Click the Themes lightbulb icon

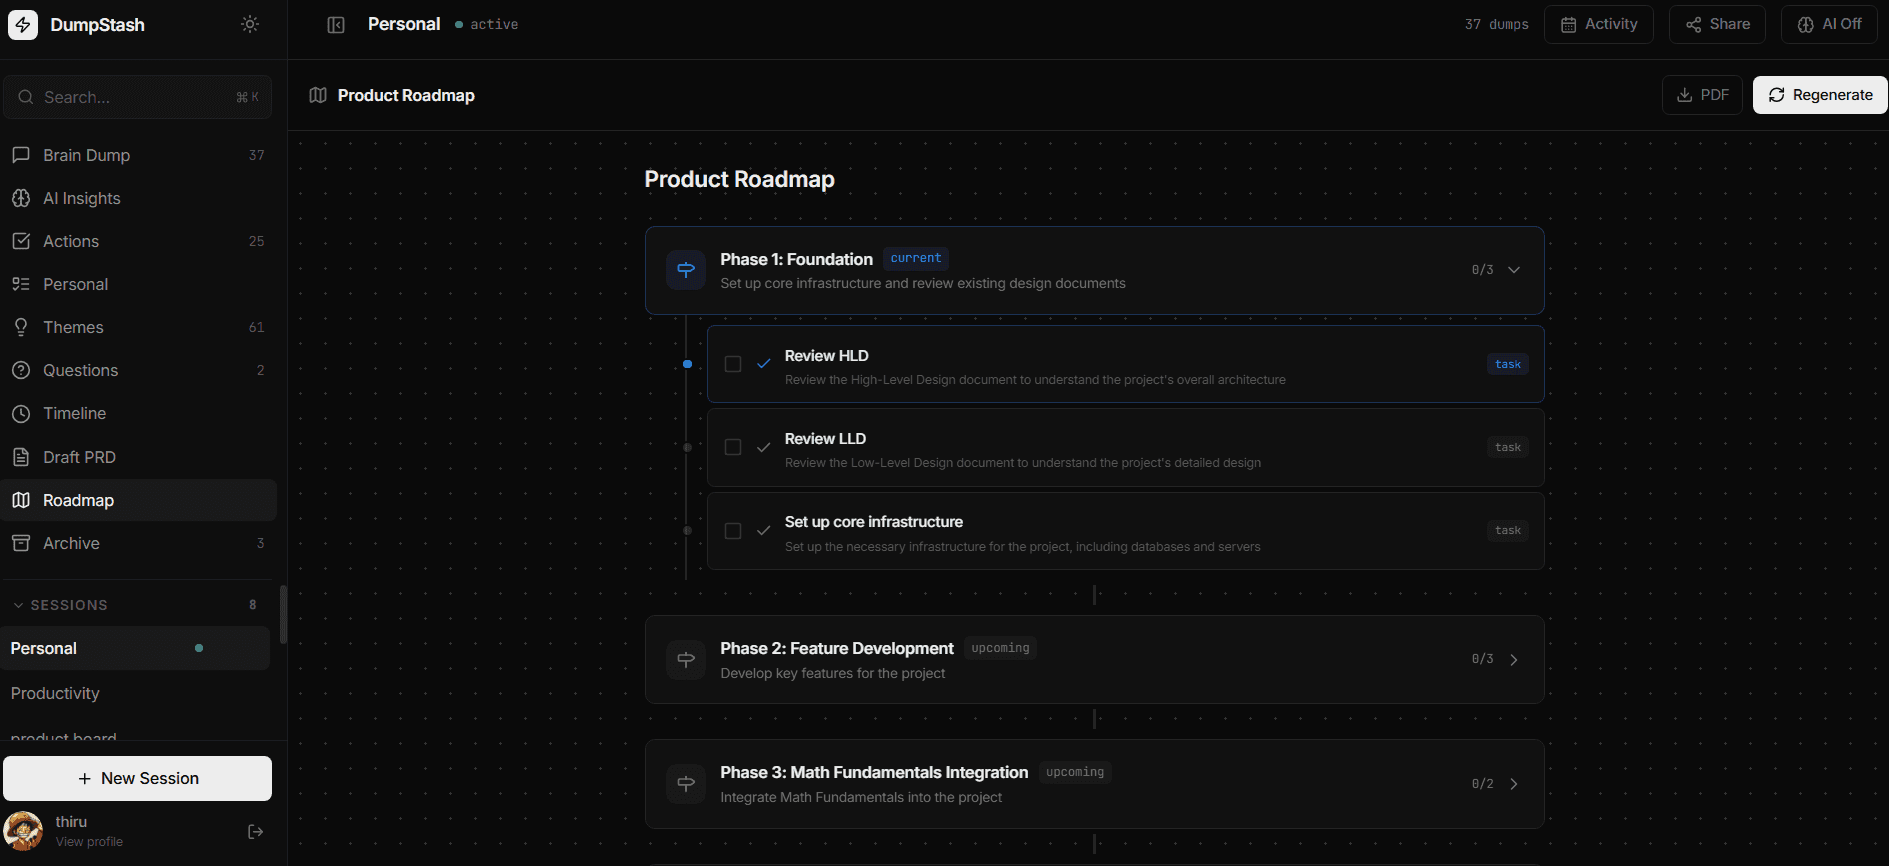click(x=21, y=327)
